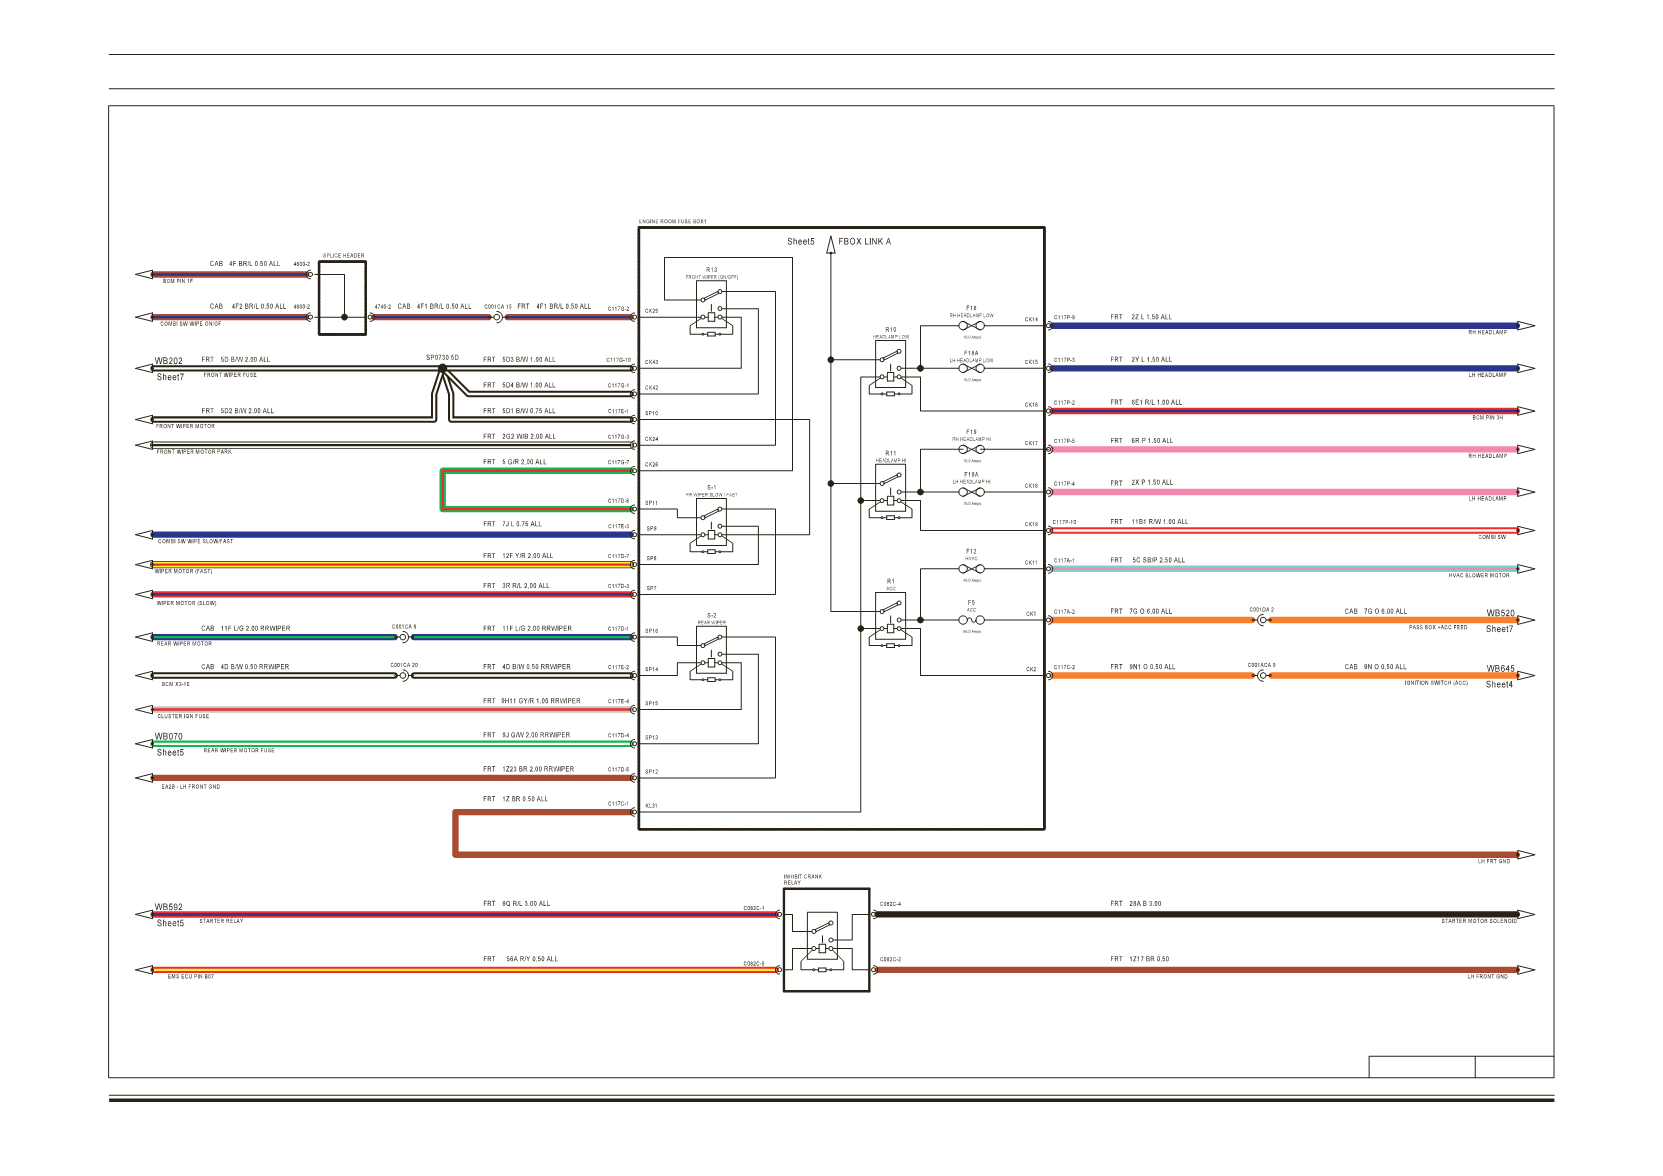Click the splice header box
Image resolution: width=1663 pixels, height=1176 pixels.
click(343, 298)
